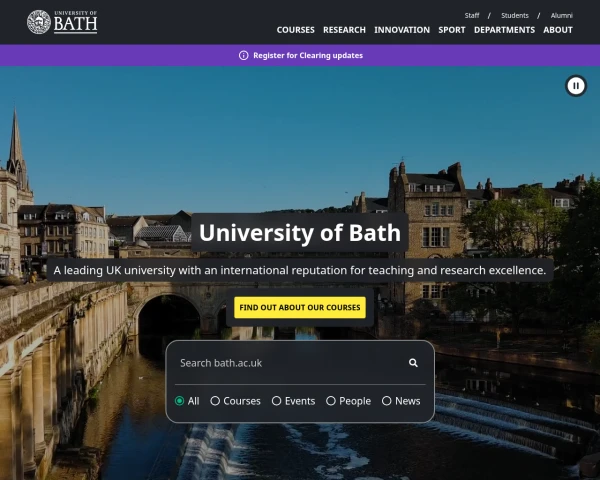Screen dimensions: 600x480
Task: Open the About menu
Action: pos(558,30)
